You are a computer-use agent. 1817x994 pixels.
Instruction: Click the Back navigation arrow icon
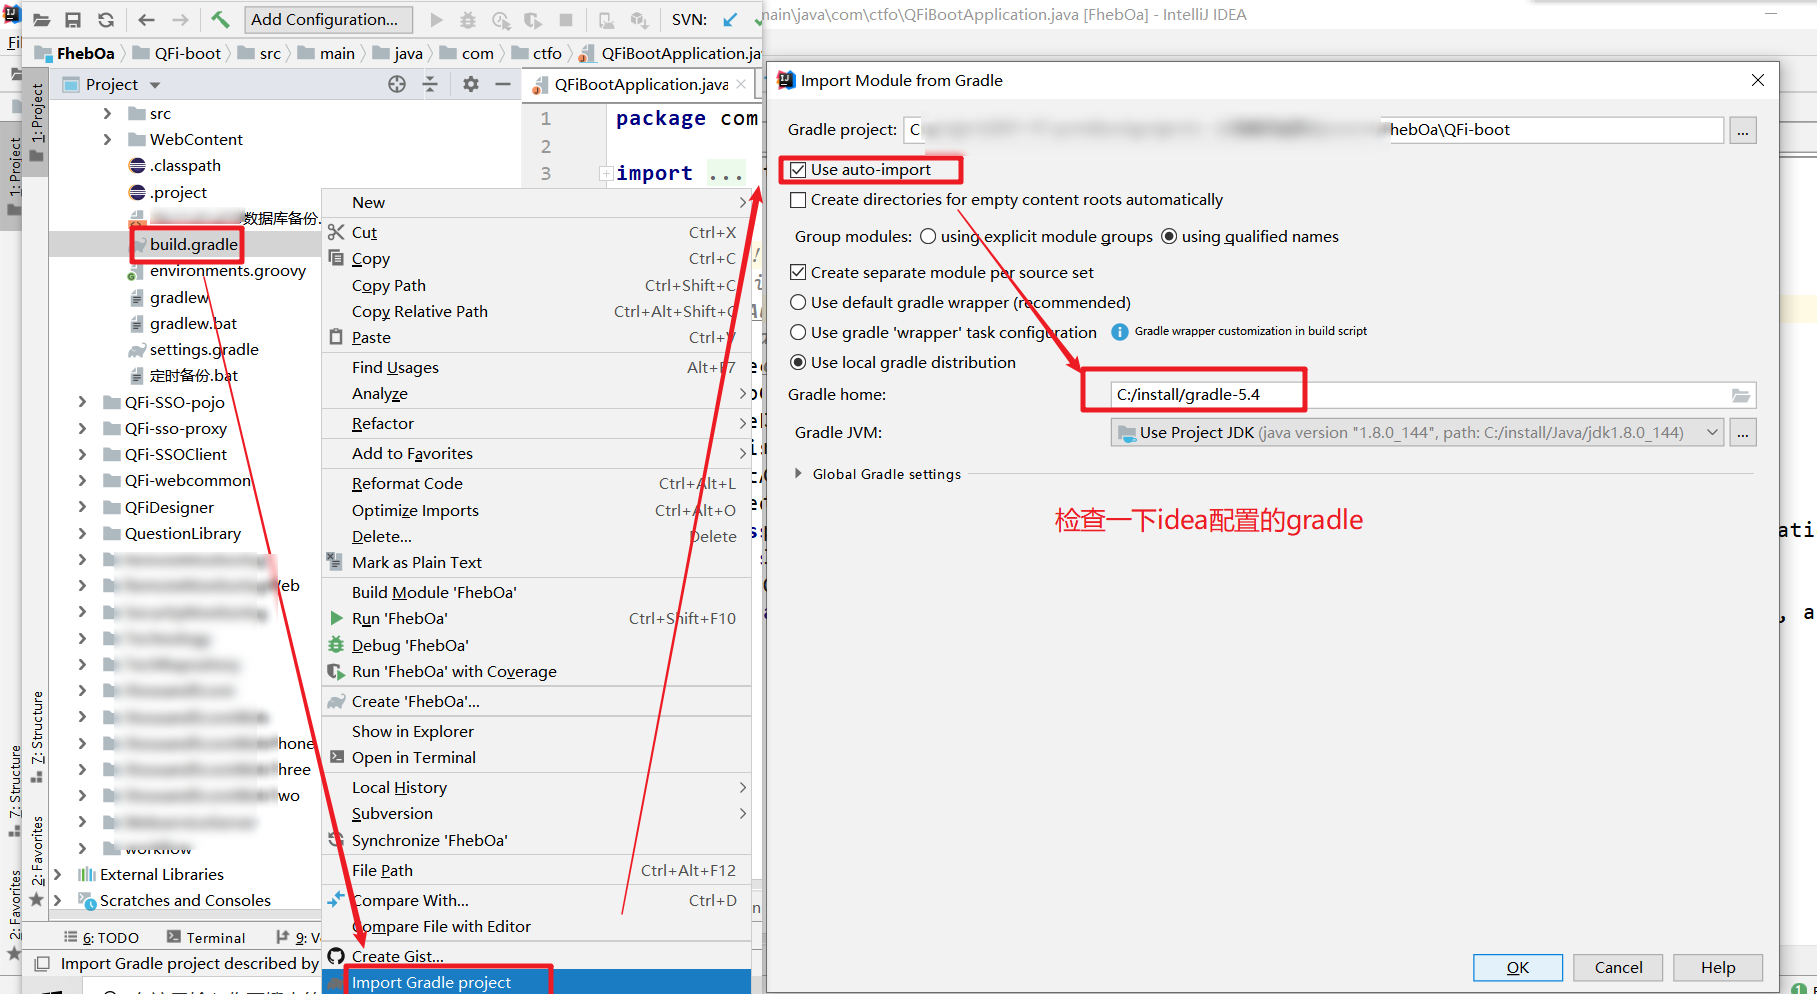click(x=146, y=19)
